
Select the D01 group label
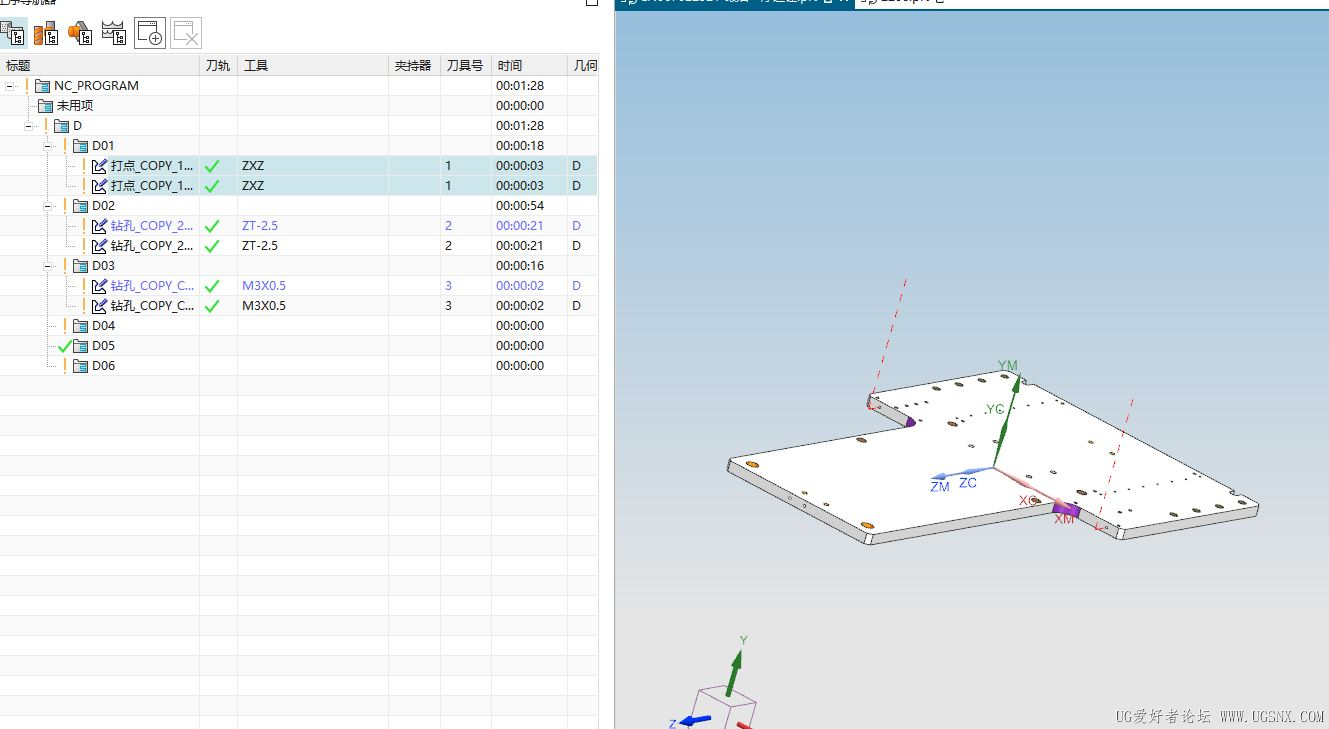(x=103, y=146)
